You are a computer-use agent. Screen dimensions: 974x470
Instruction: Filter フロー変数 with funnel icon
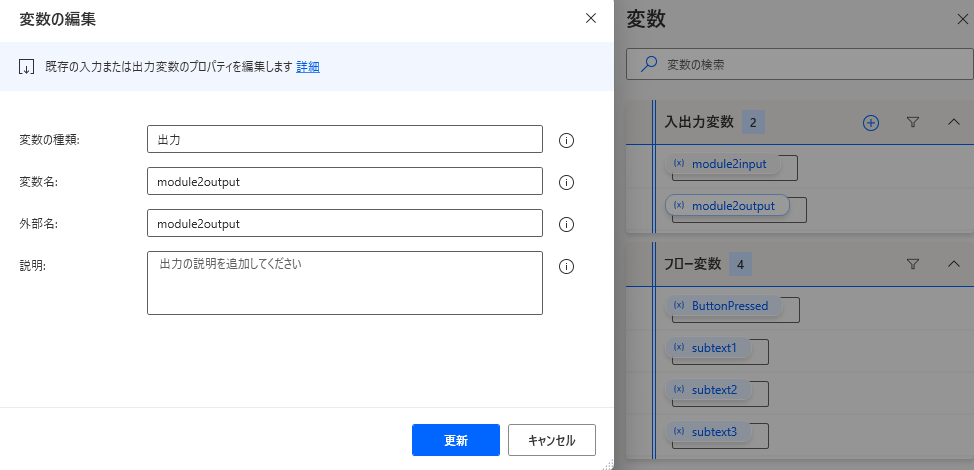pyautogui.click(x=913, y=264)
